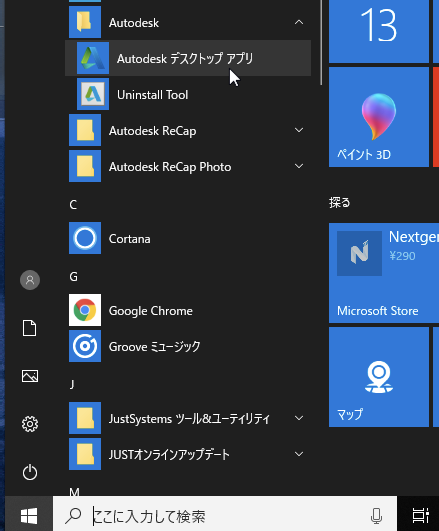This screenshot has width=439, height=531.
Task: Expand the Autodesk ReCap folder chevron
Action: [x=299, y=130]
